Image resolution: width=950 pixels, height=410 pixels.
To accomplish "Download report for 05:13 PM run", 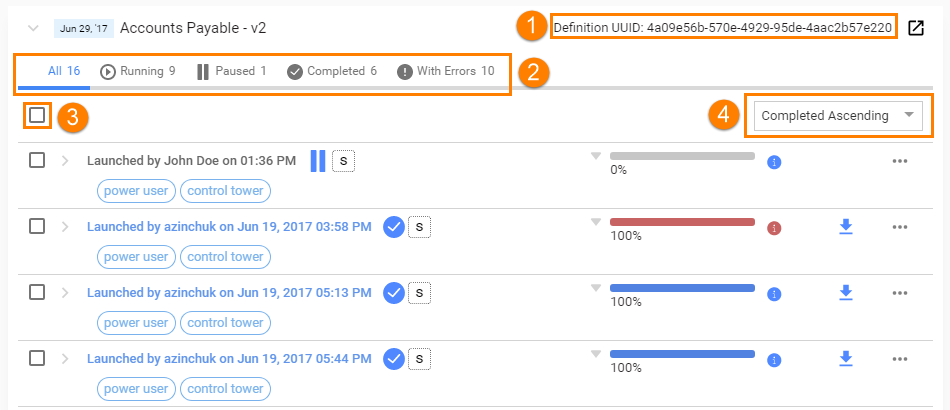I will point(846,293).
